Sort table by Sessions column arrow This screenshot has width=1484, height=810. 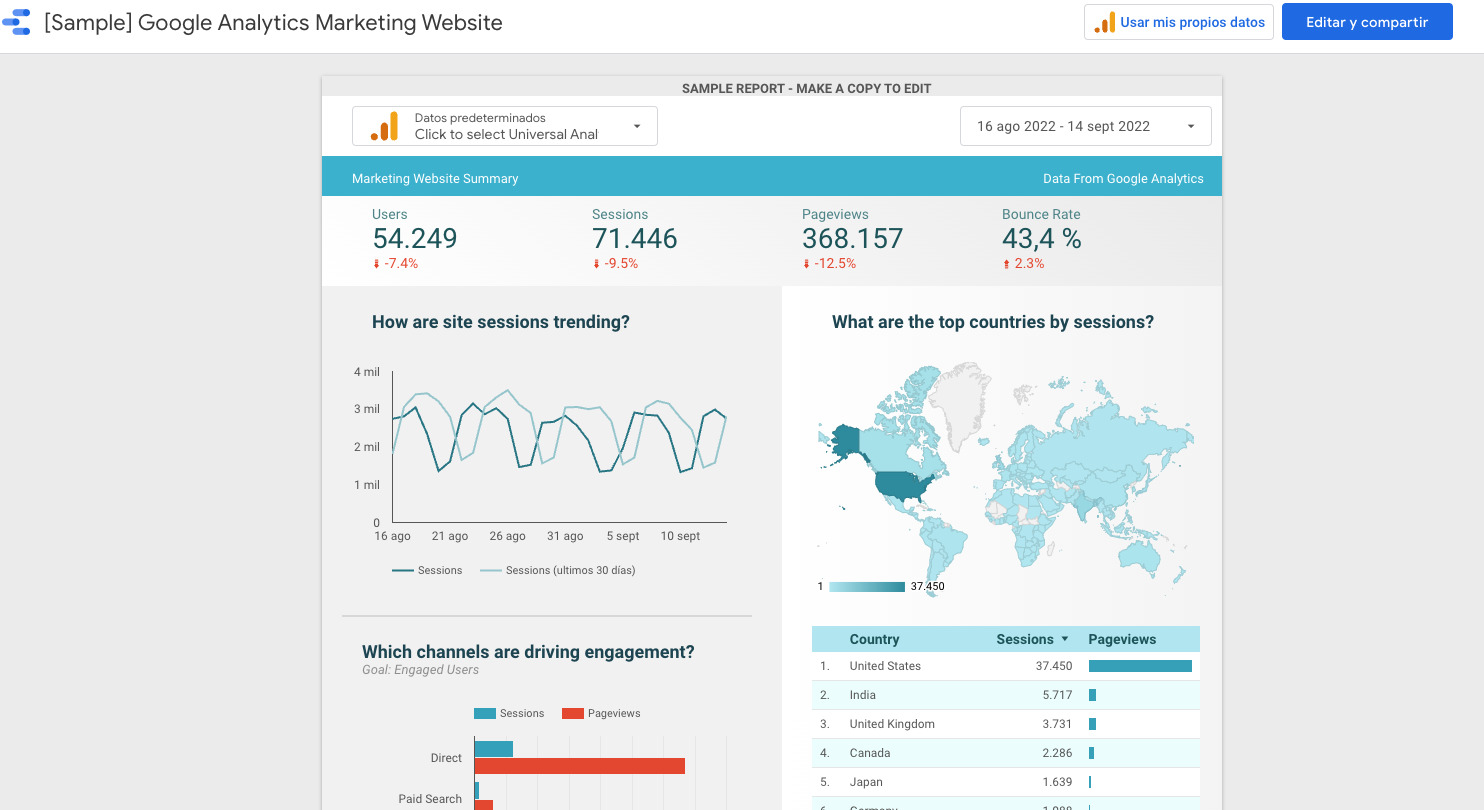pyautogui.click(x=1065, y=639)
